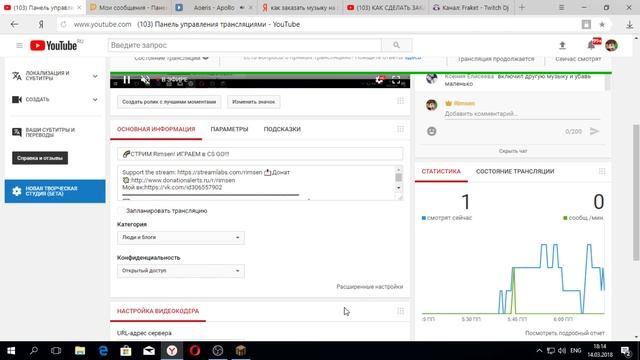The image size is (640, 360).
Task: Open taskbar search magnifier
Action: [x=34, y=351]
